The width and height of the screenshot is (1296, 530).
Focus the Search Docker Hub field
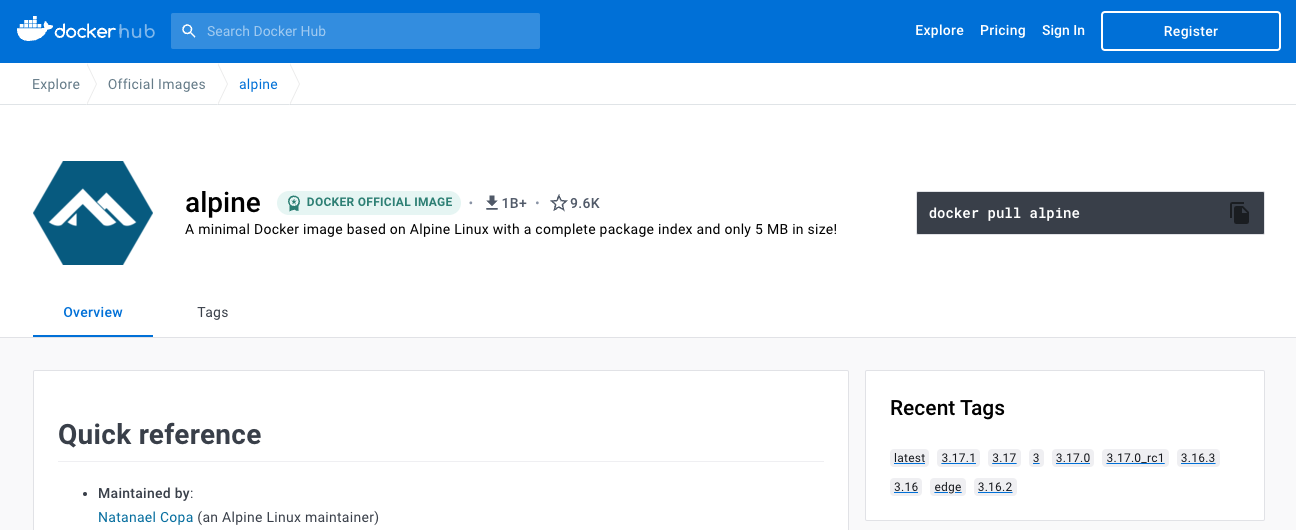(x=355, y=31)
